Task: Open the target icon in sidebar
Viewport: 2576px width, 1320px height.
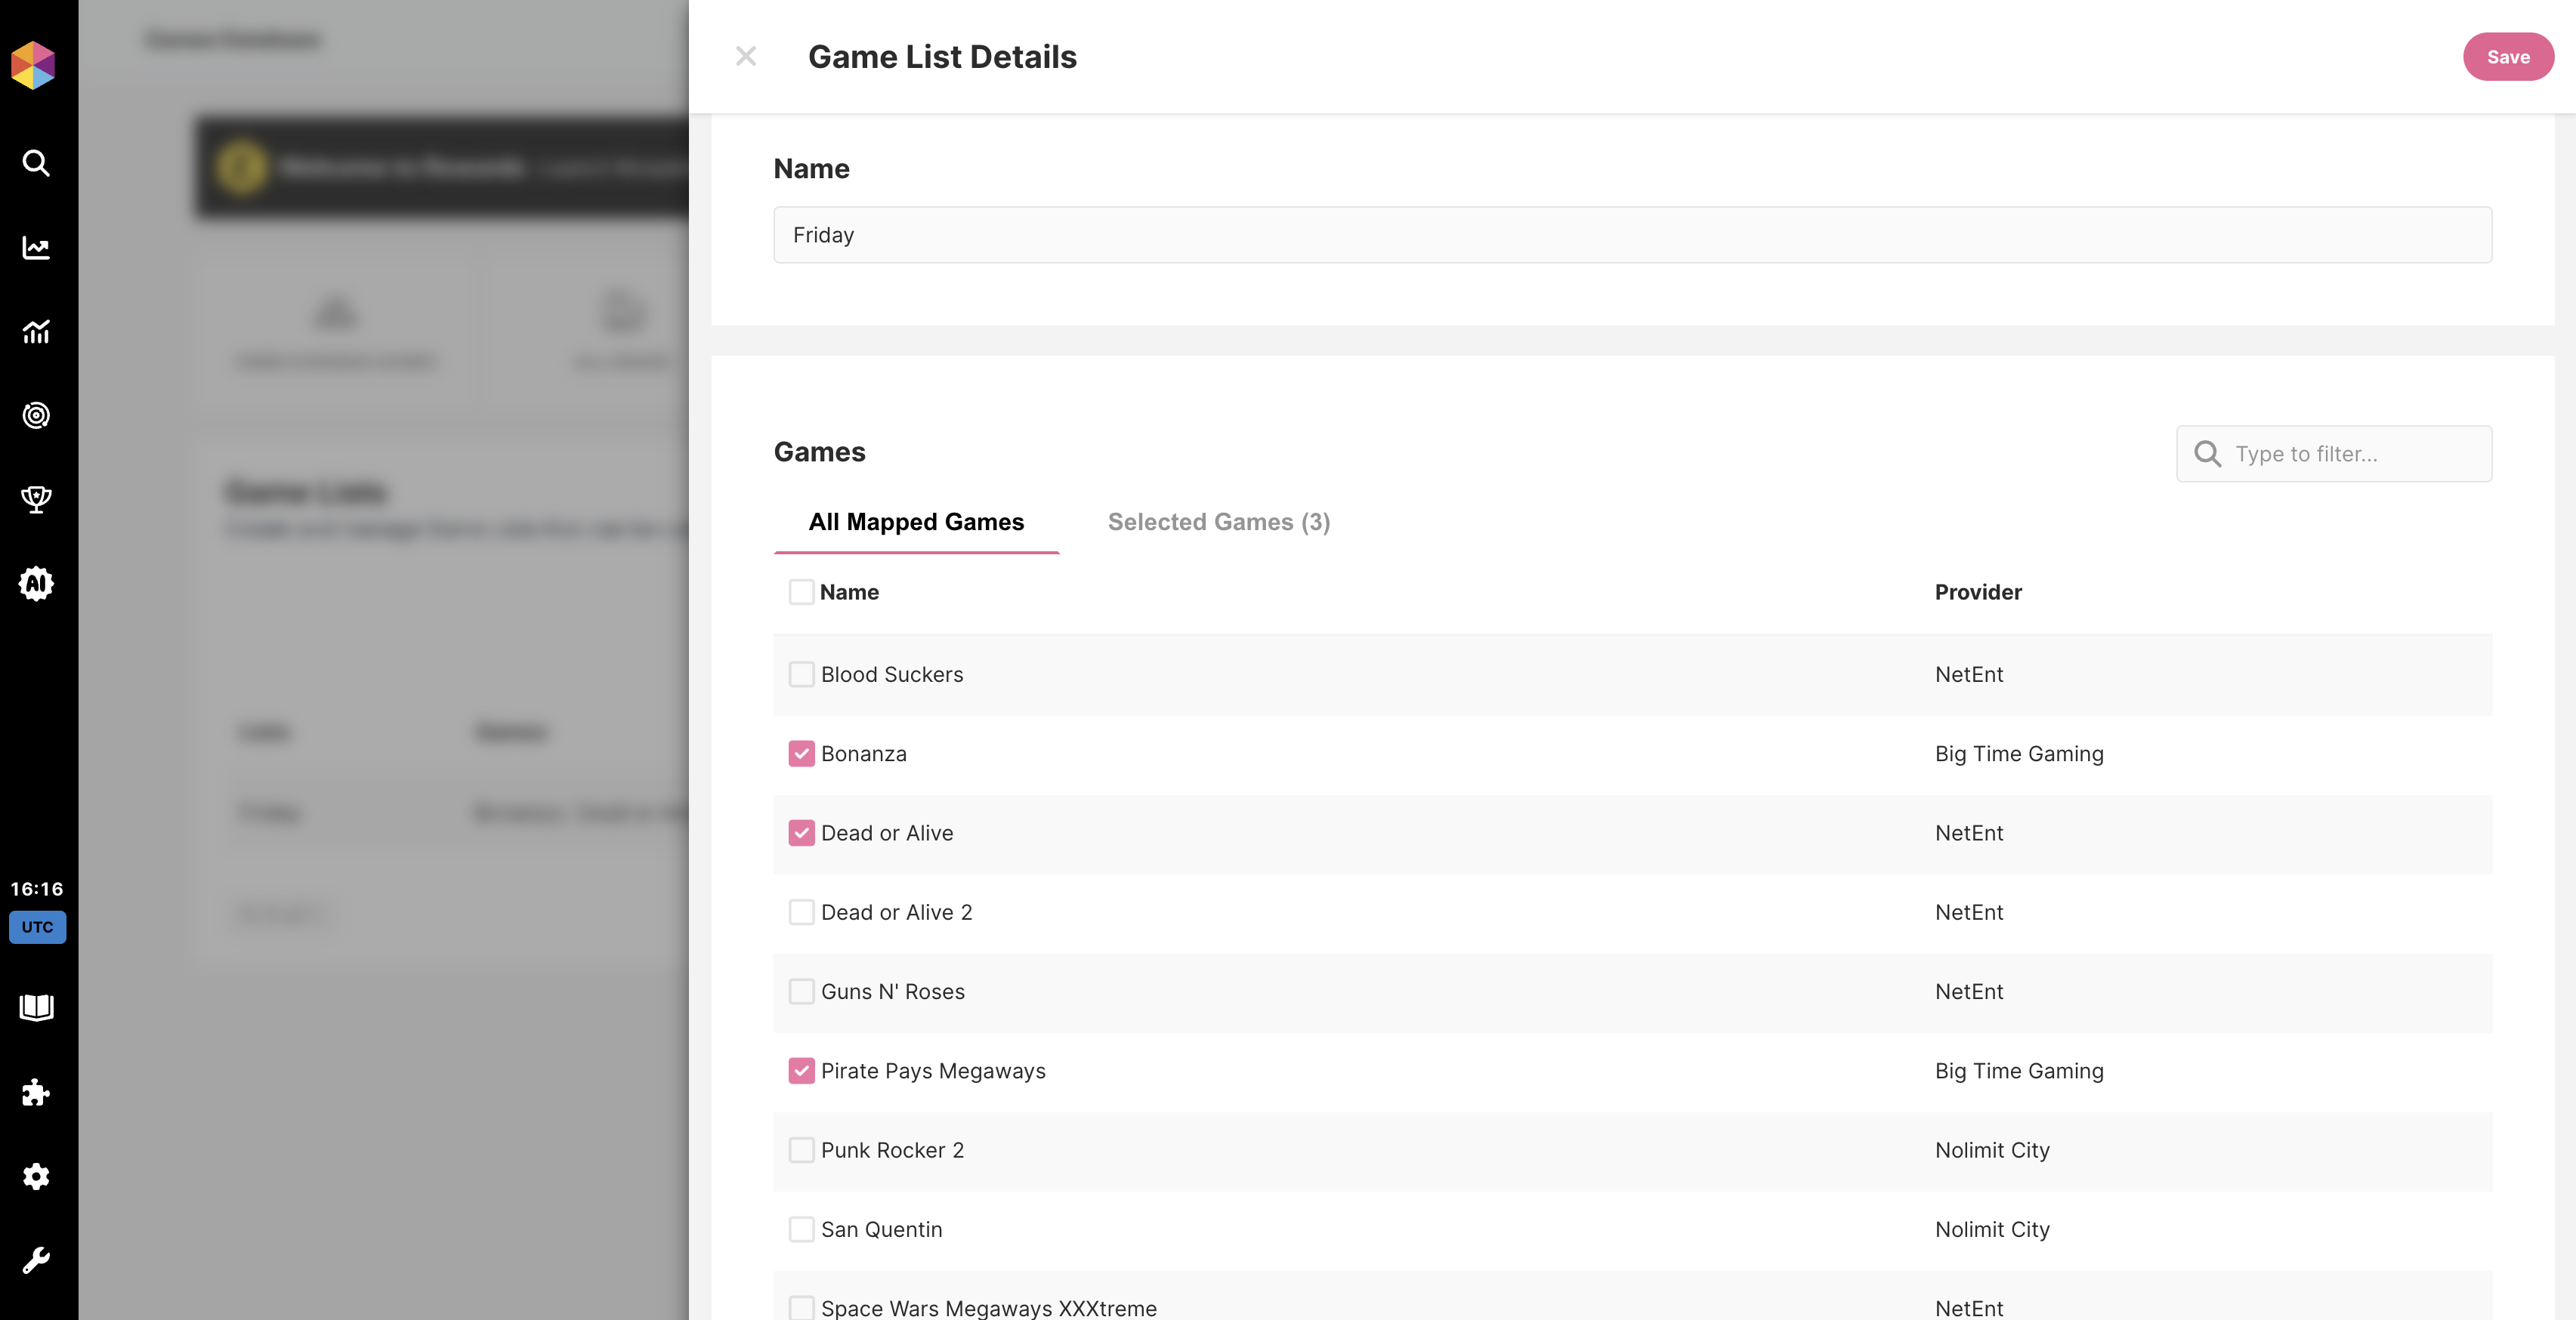Action: pos(36,415)
